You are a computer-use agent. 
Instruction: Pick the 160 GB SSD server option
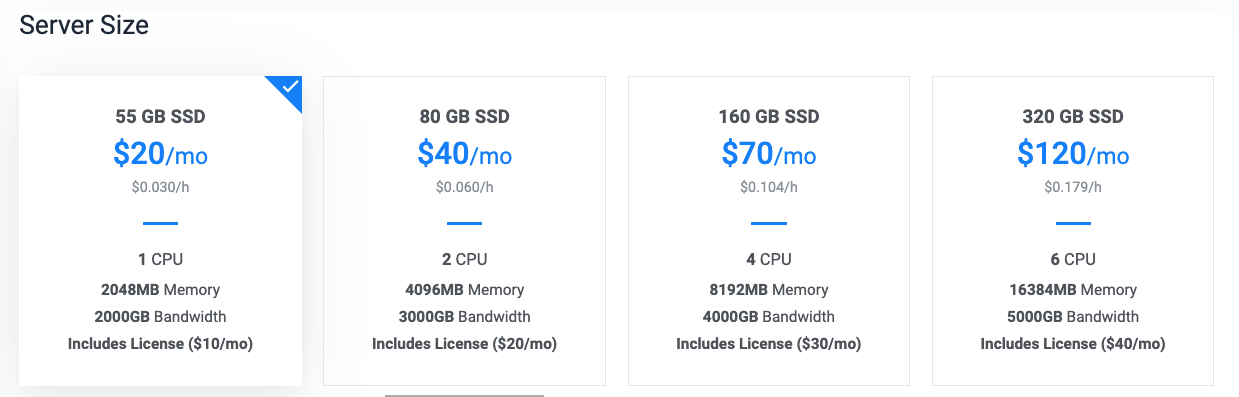pos(769,231)
